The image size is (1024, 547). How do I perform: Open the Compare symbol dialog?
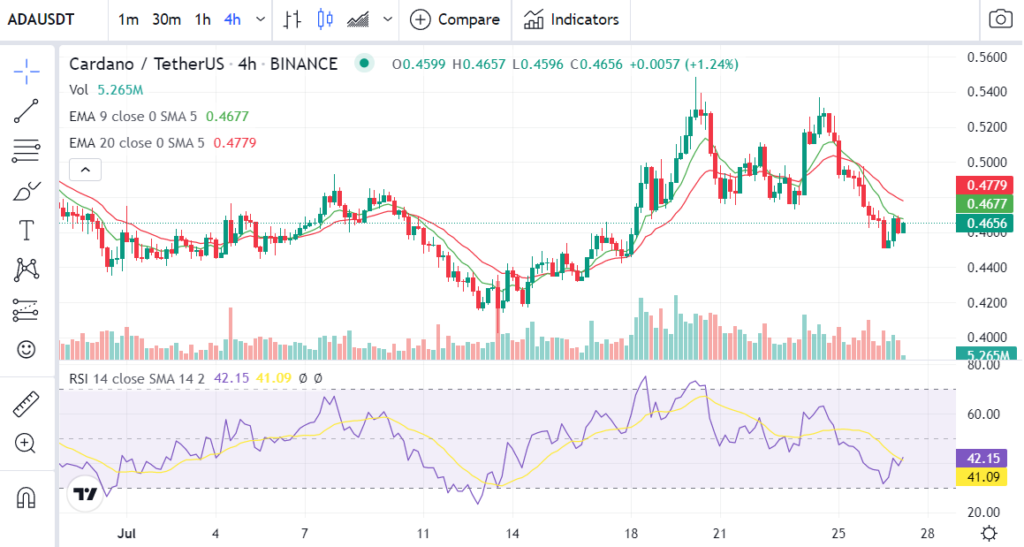[x=455, y=20]
